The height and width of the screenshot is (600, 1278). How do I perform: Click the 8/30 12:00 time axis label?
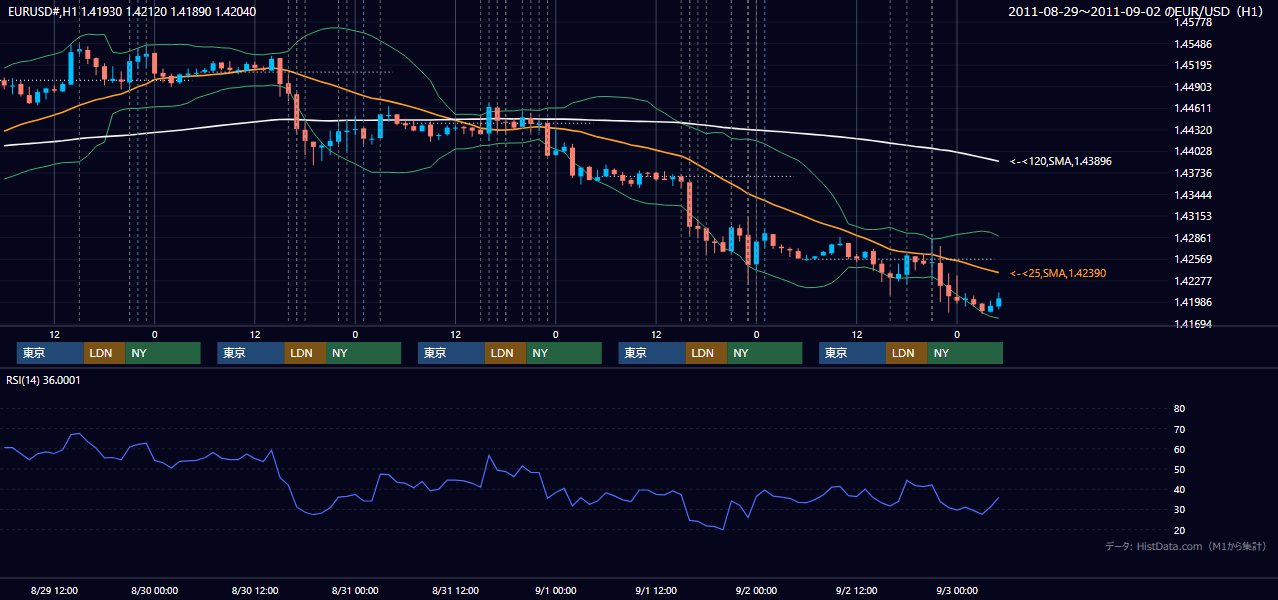tap(254, 591)
